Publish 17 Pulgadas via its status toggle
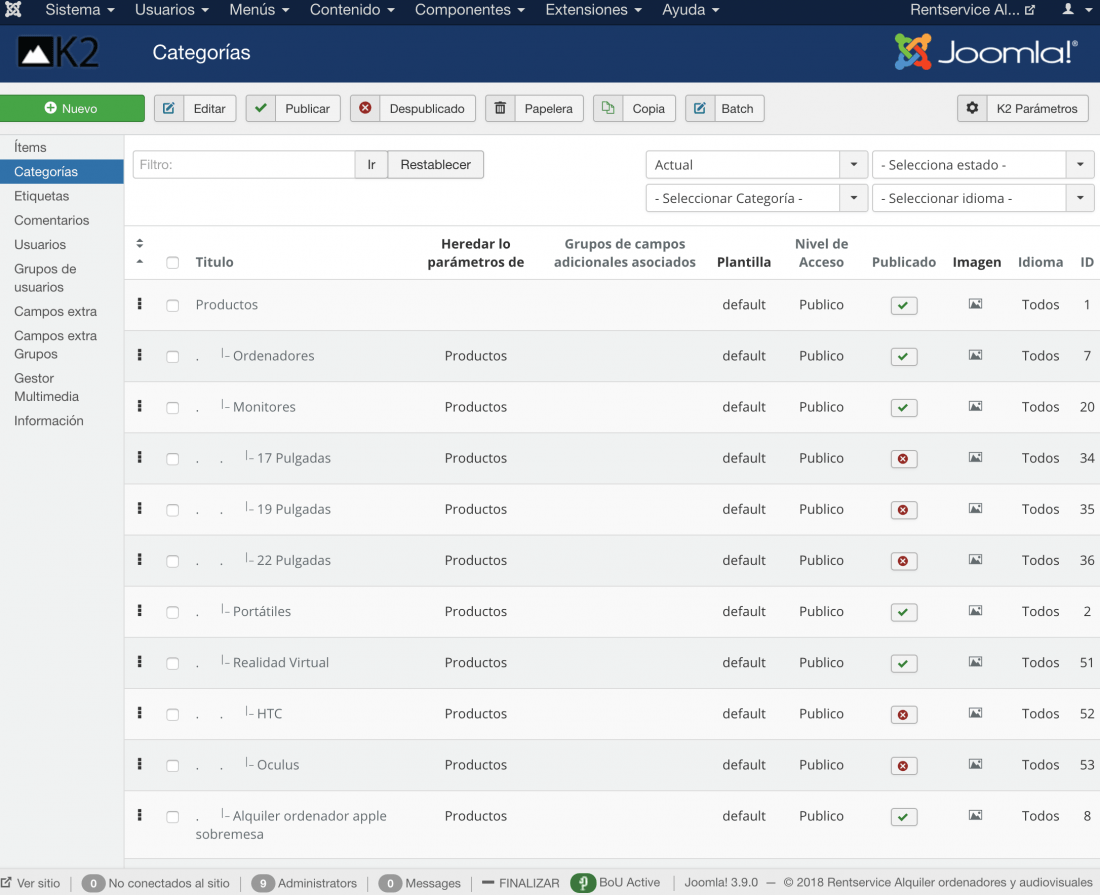Image resolution: width=1100 pixels, height=895 pixels. point(904,459)
